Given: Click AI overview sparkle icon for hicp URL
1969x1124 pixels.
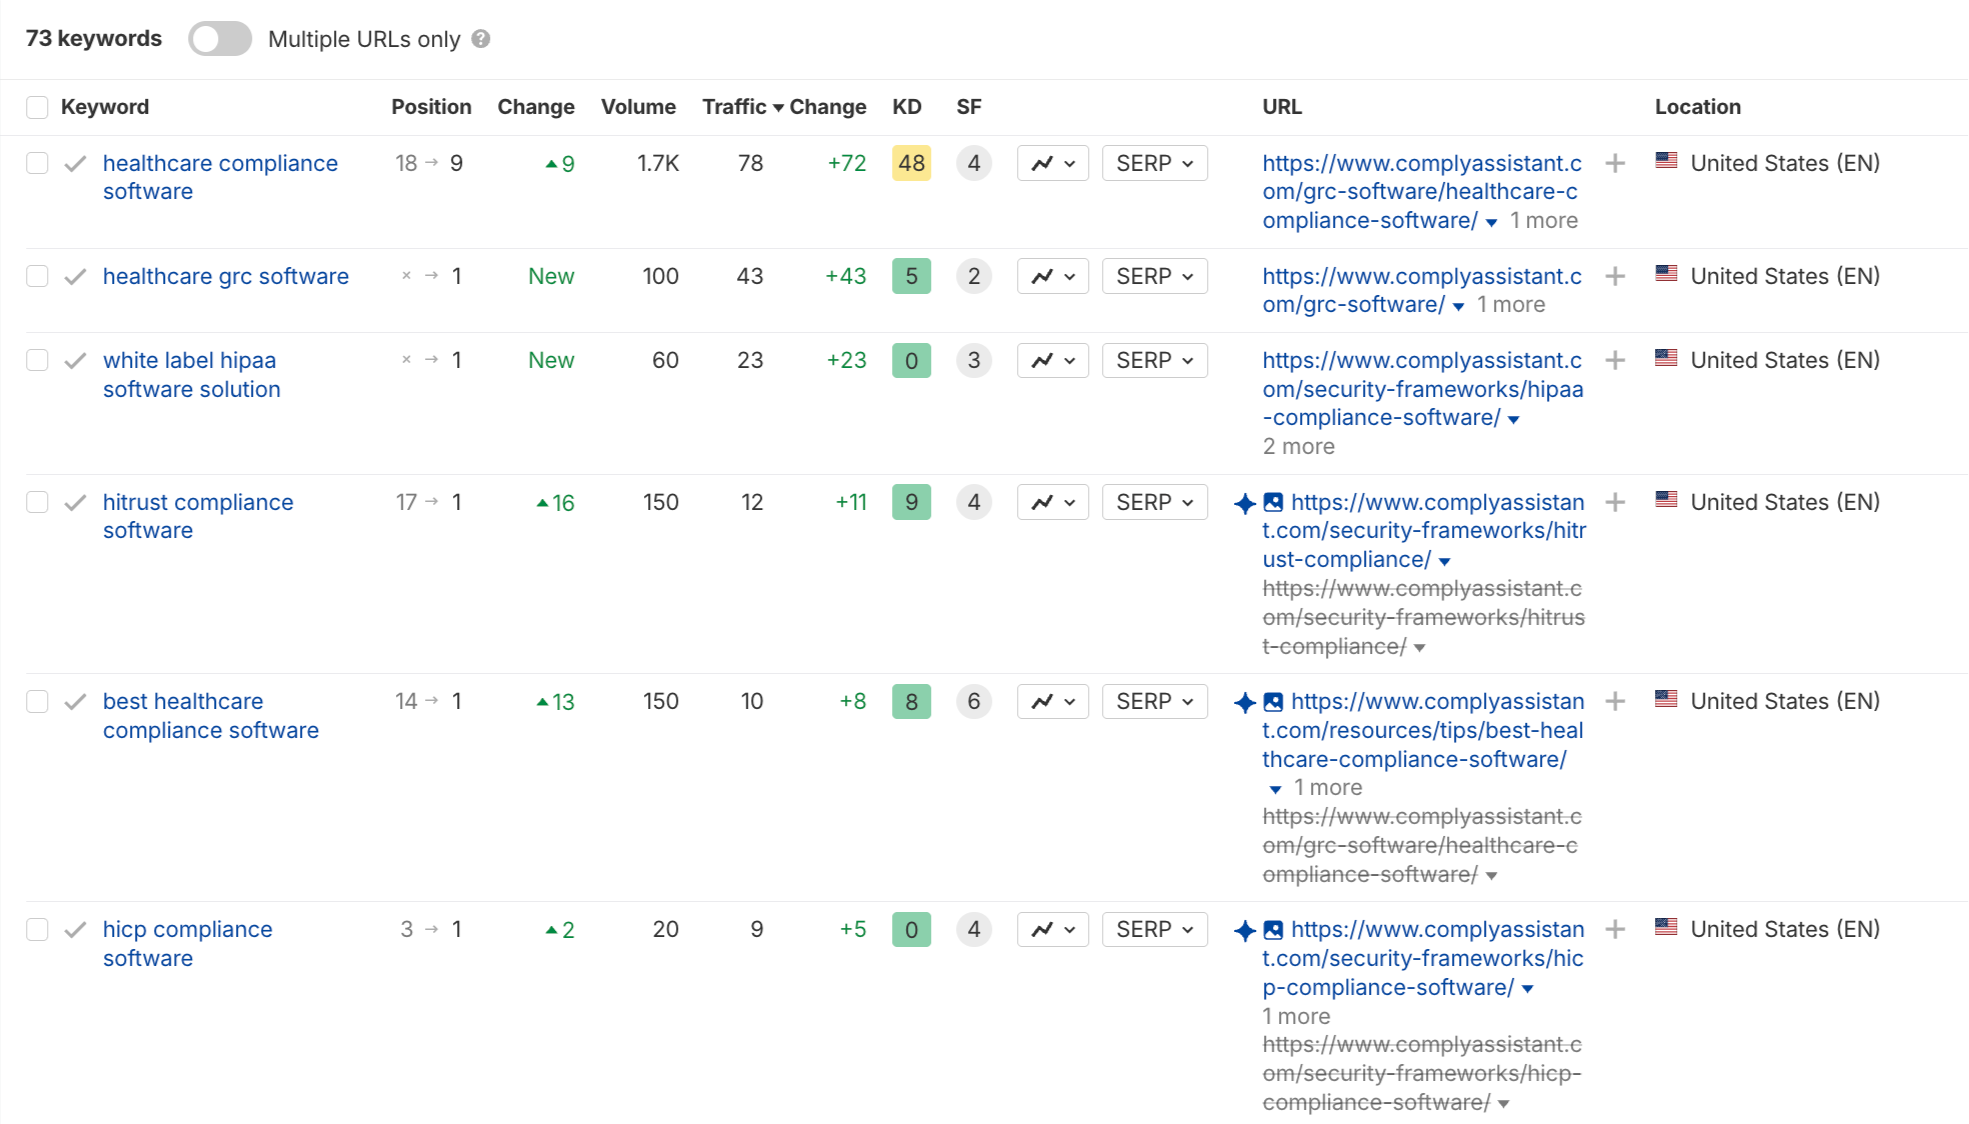Looking at the screenshot, I should pyautogui.click(x=1245, y=930).
